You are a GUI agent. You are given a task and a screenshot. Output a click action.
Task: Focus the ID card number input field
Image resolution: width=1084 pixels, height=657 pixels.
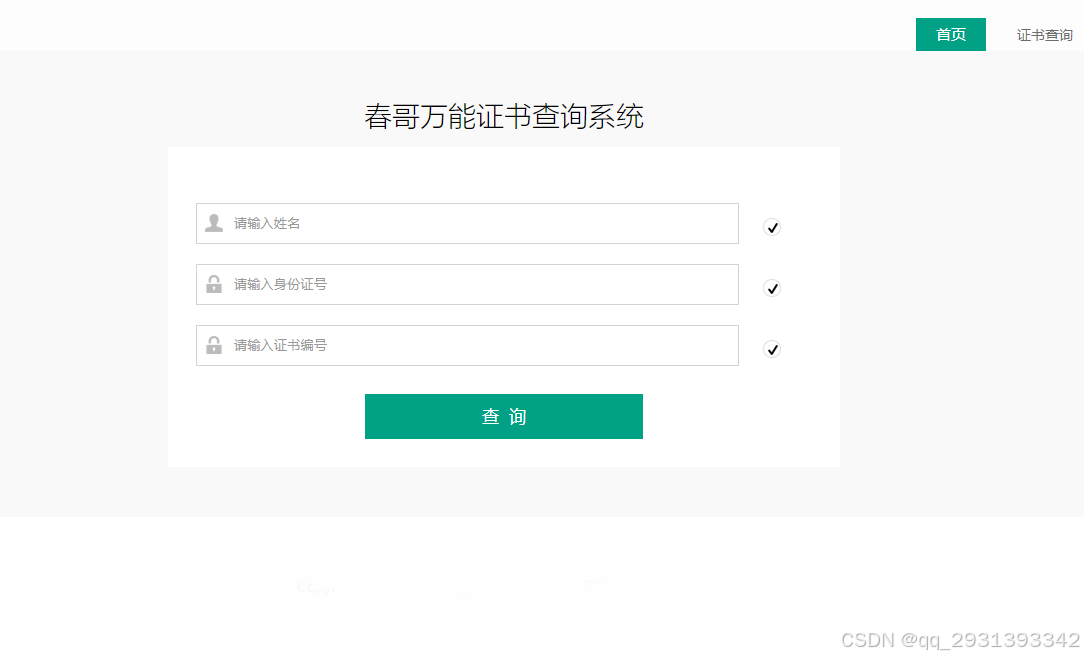pyautogui.click(x=480, y=284)
